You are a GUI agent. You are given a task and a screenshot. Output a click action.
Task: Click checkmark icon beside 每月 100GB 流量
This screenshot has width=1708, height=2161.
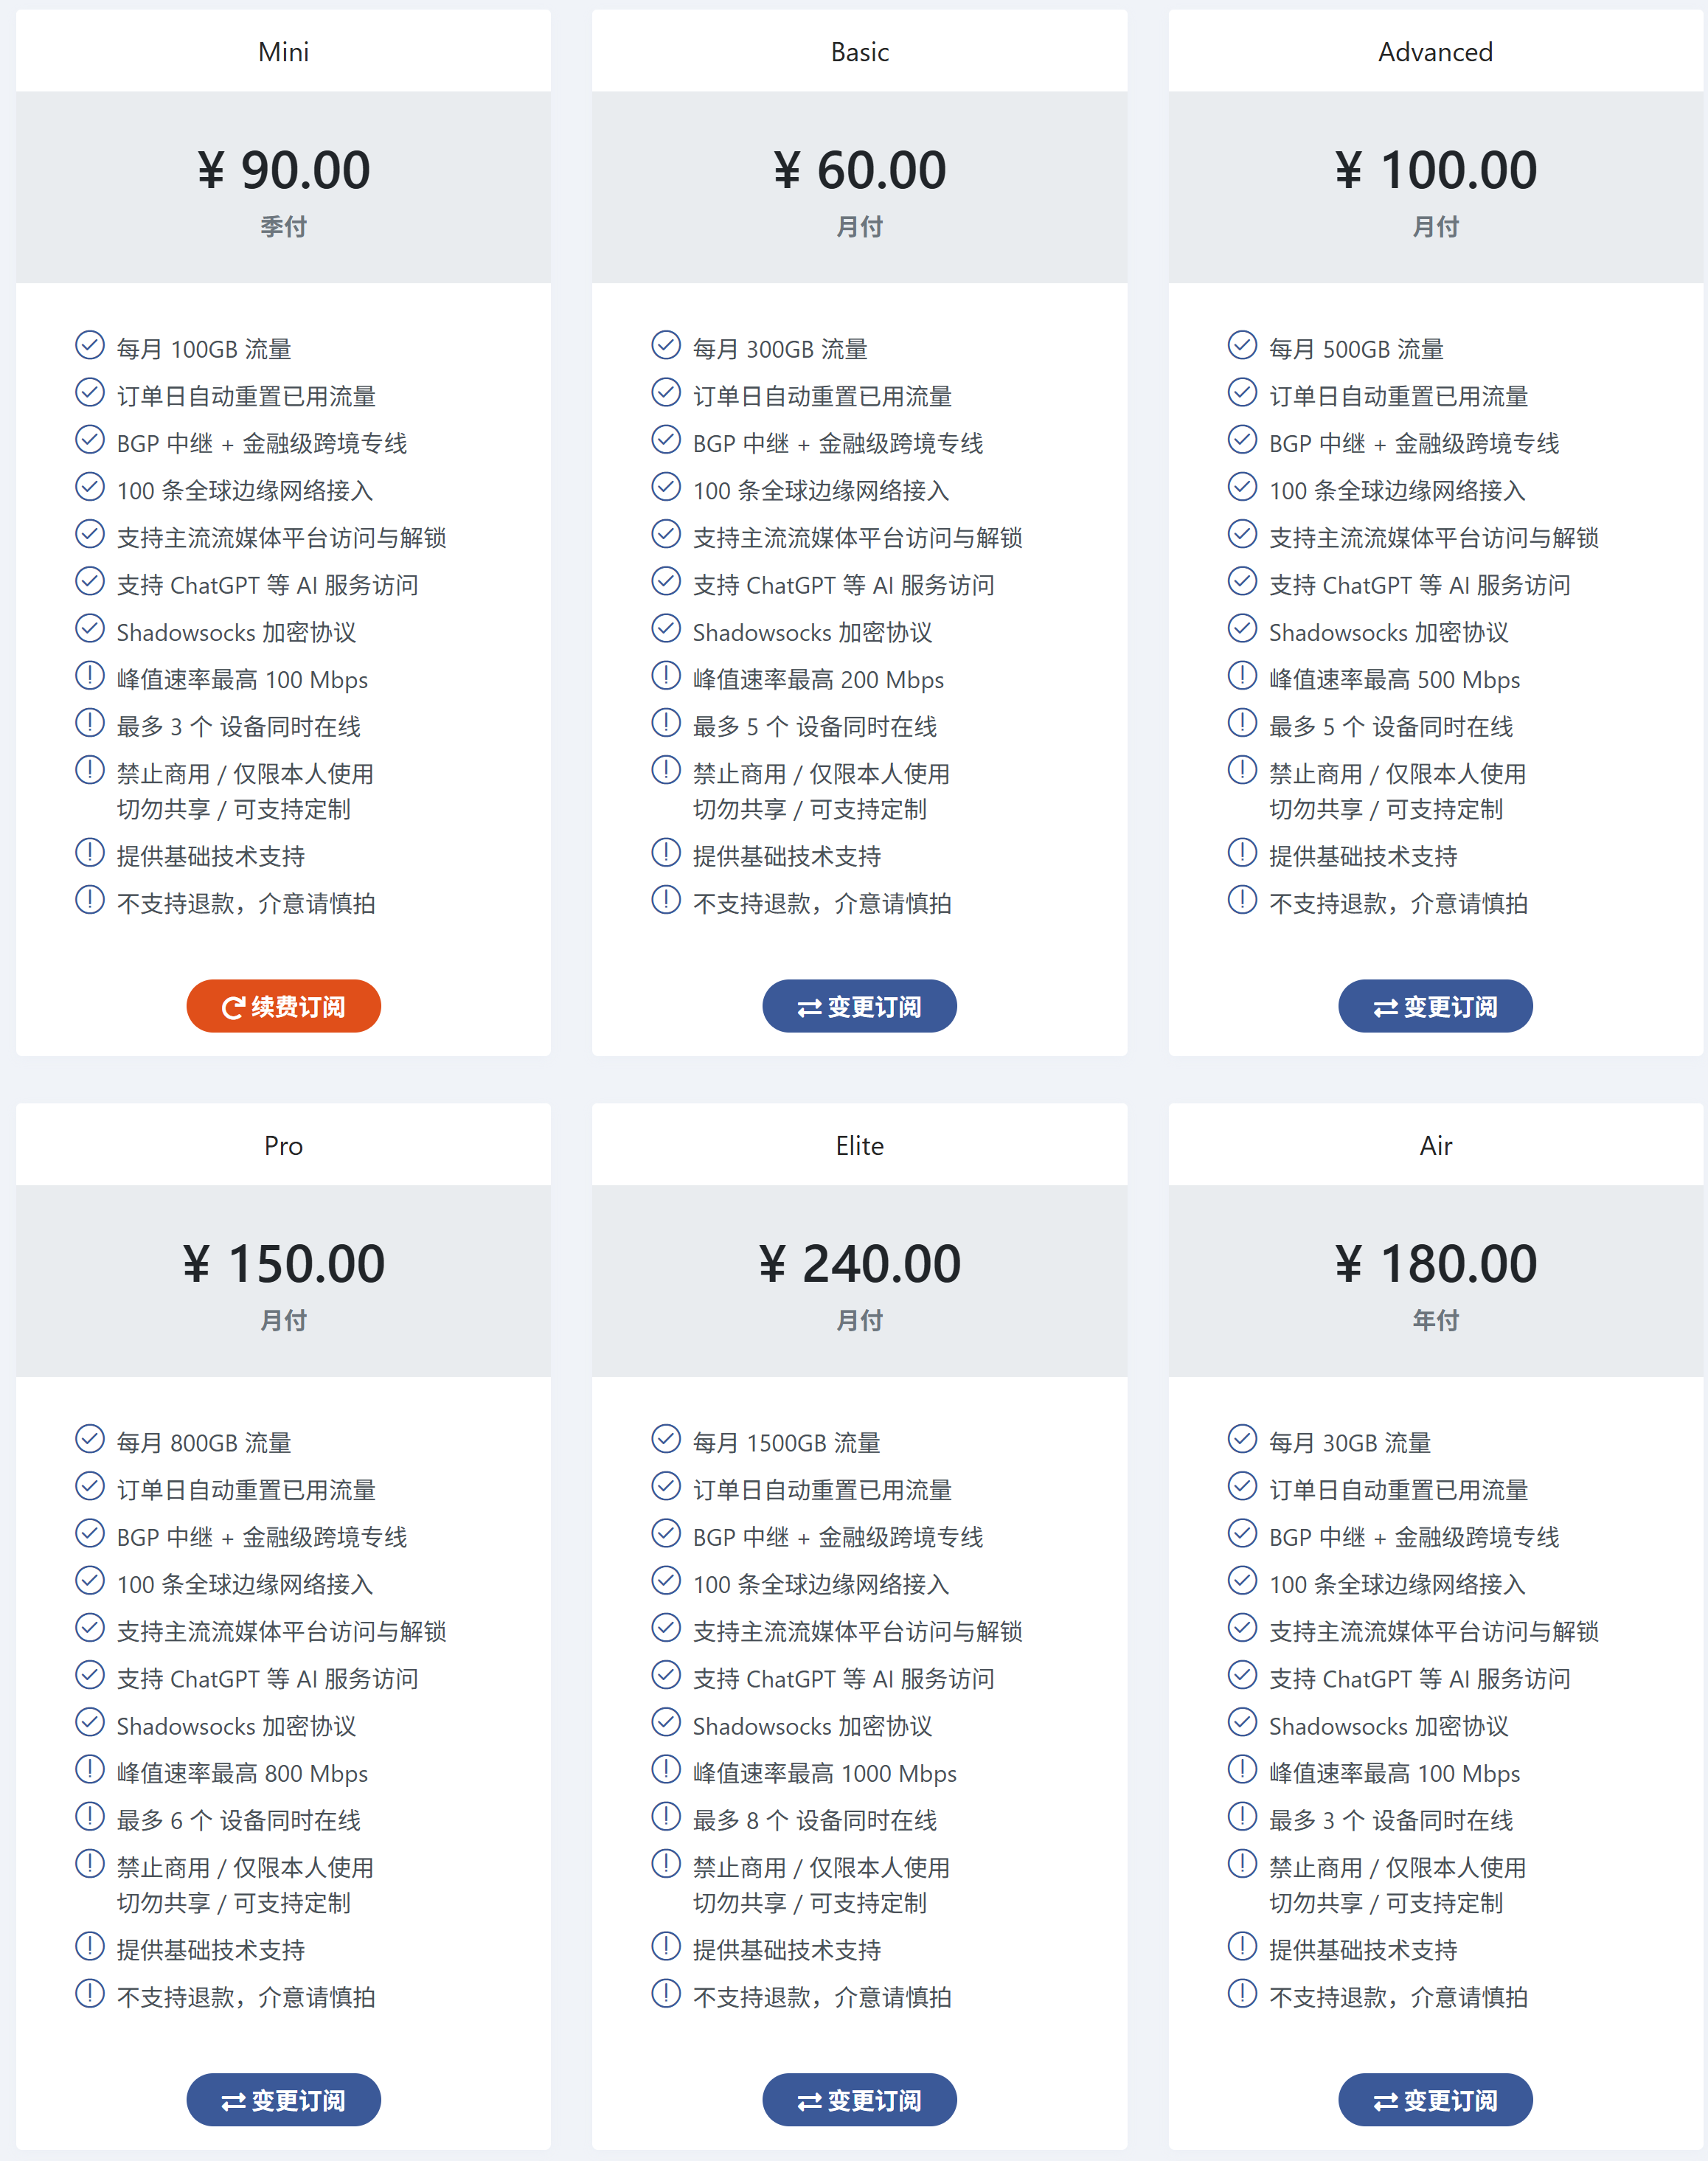click(x=90, y=345)
